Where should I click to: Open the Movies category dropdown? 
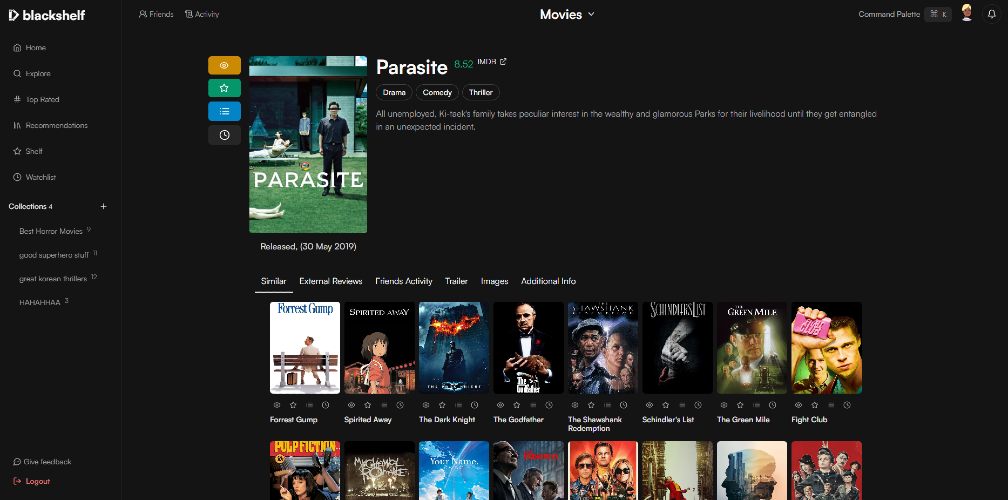tap(567, 14)
